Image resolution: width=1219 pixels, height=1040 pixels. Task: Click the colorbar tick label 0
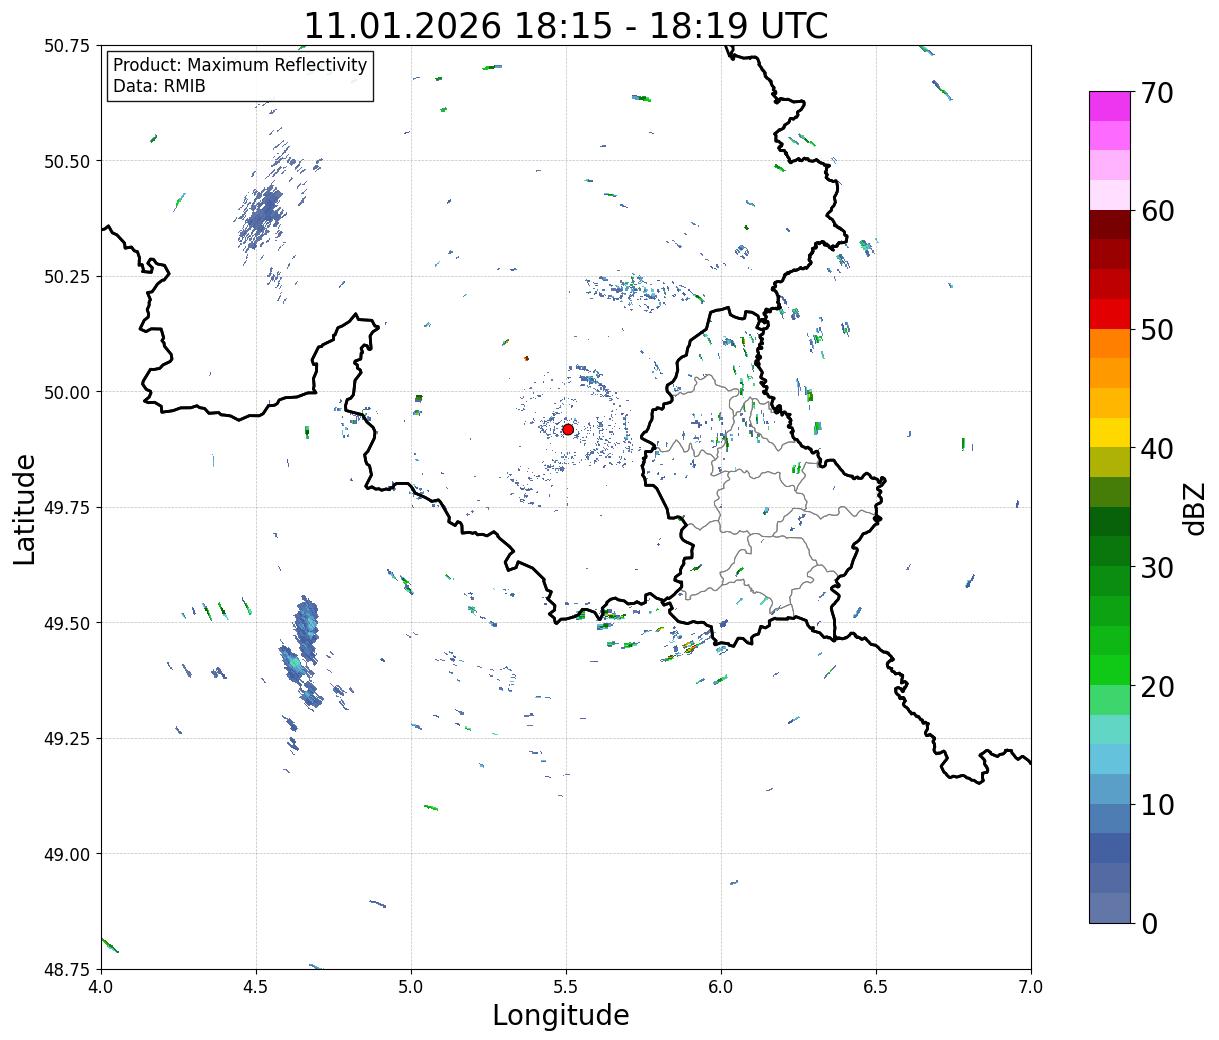pyautogui.click(x=1149, y=923)
